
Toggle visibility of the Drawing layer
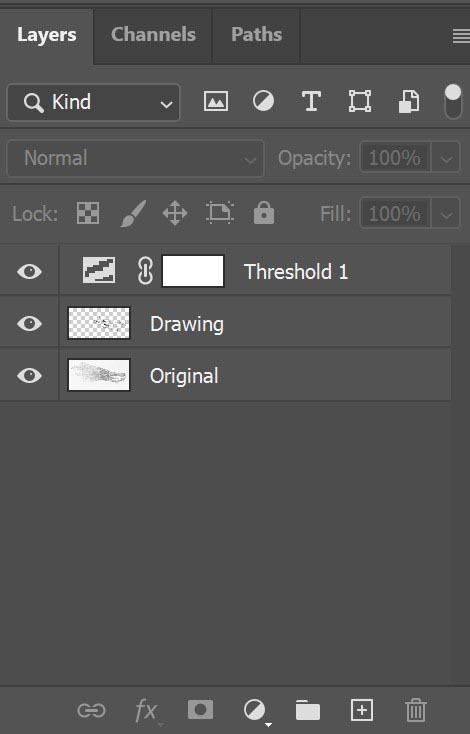29,323
